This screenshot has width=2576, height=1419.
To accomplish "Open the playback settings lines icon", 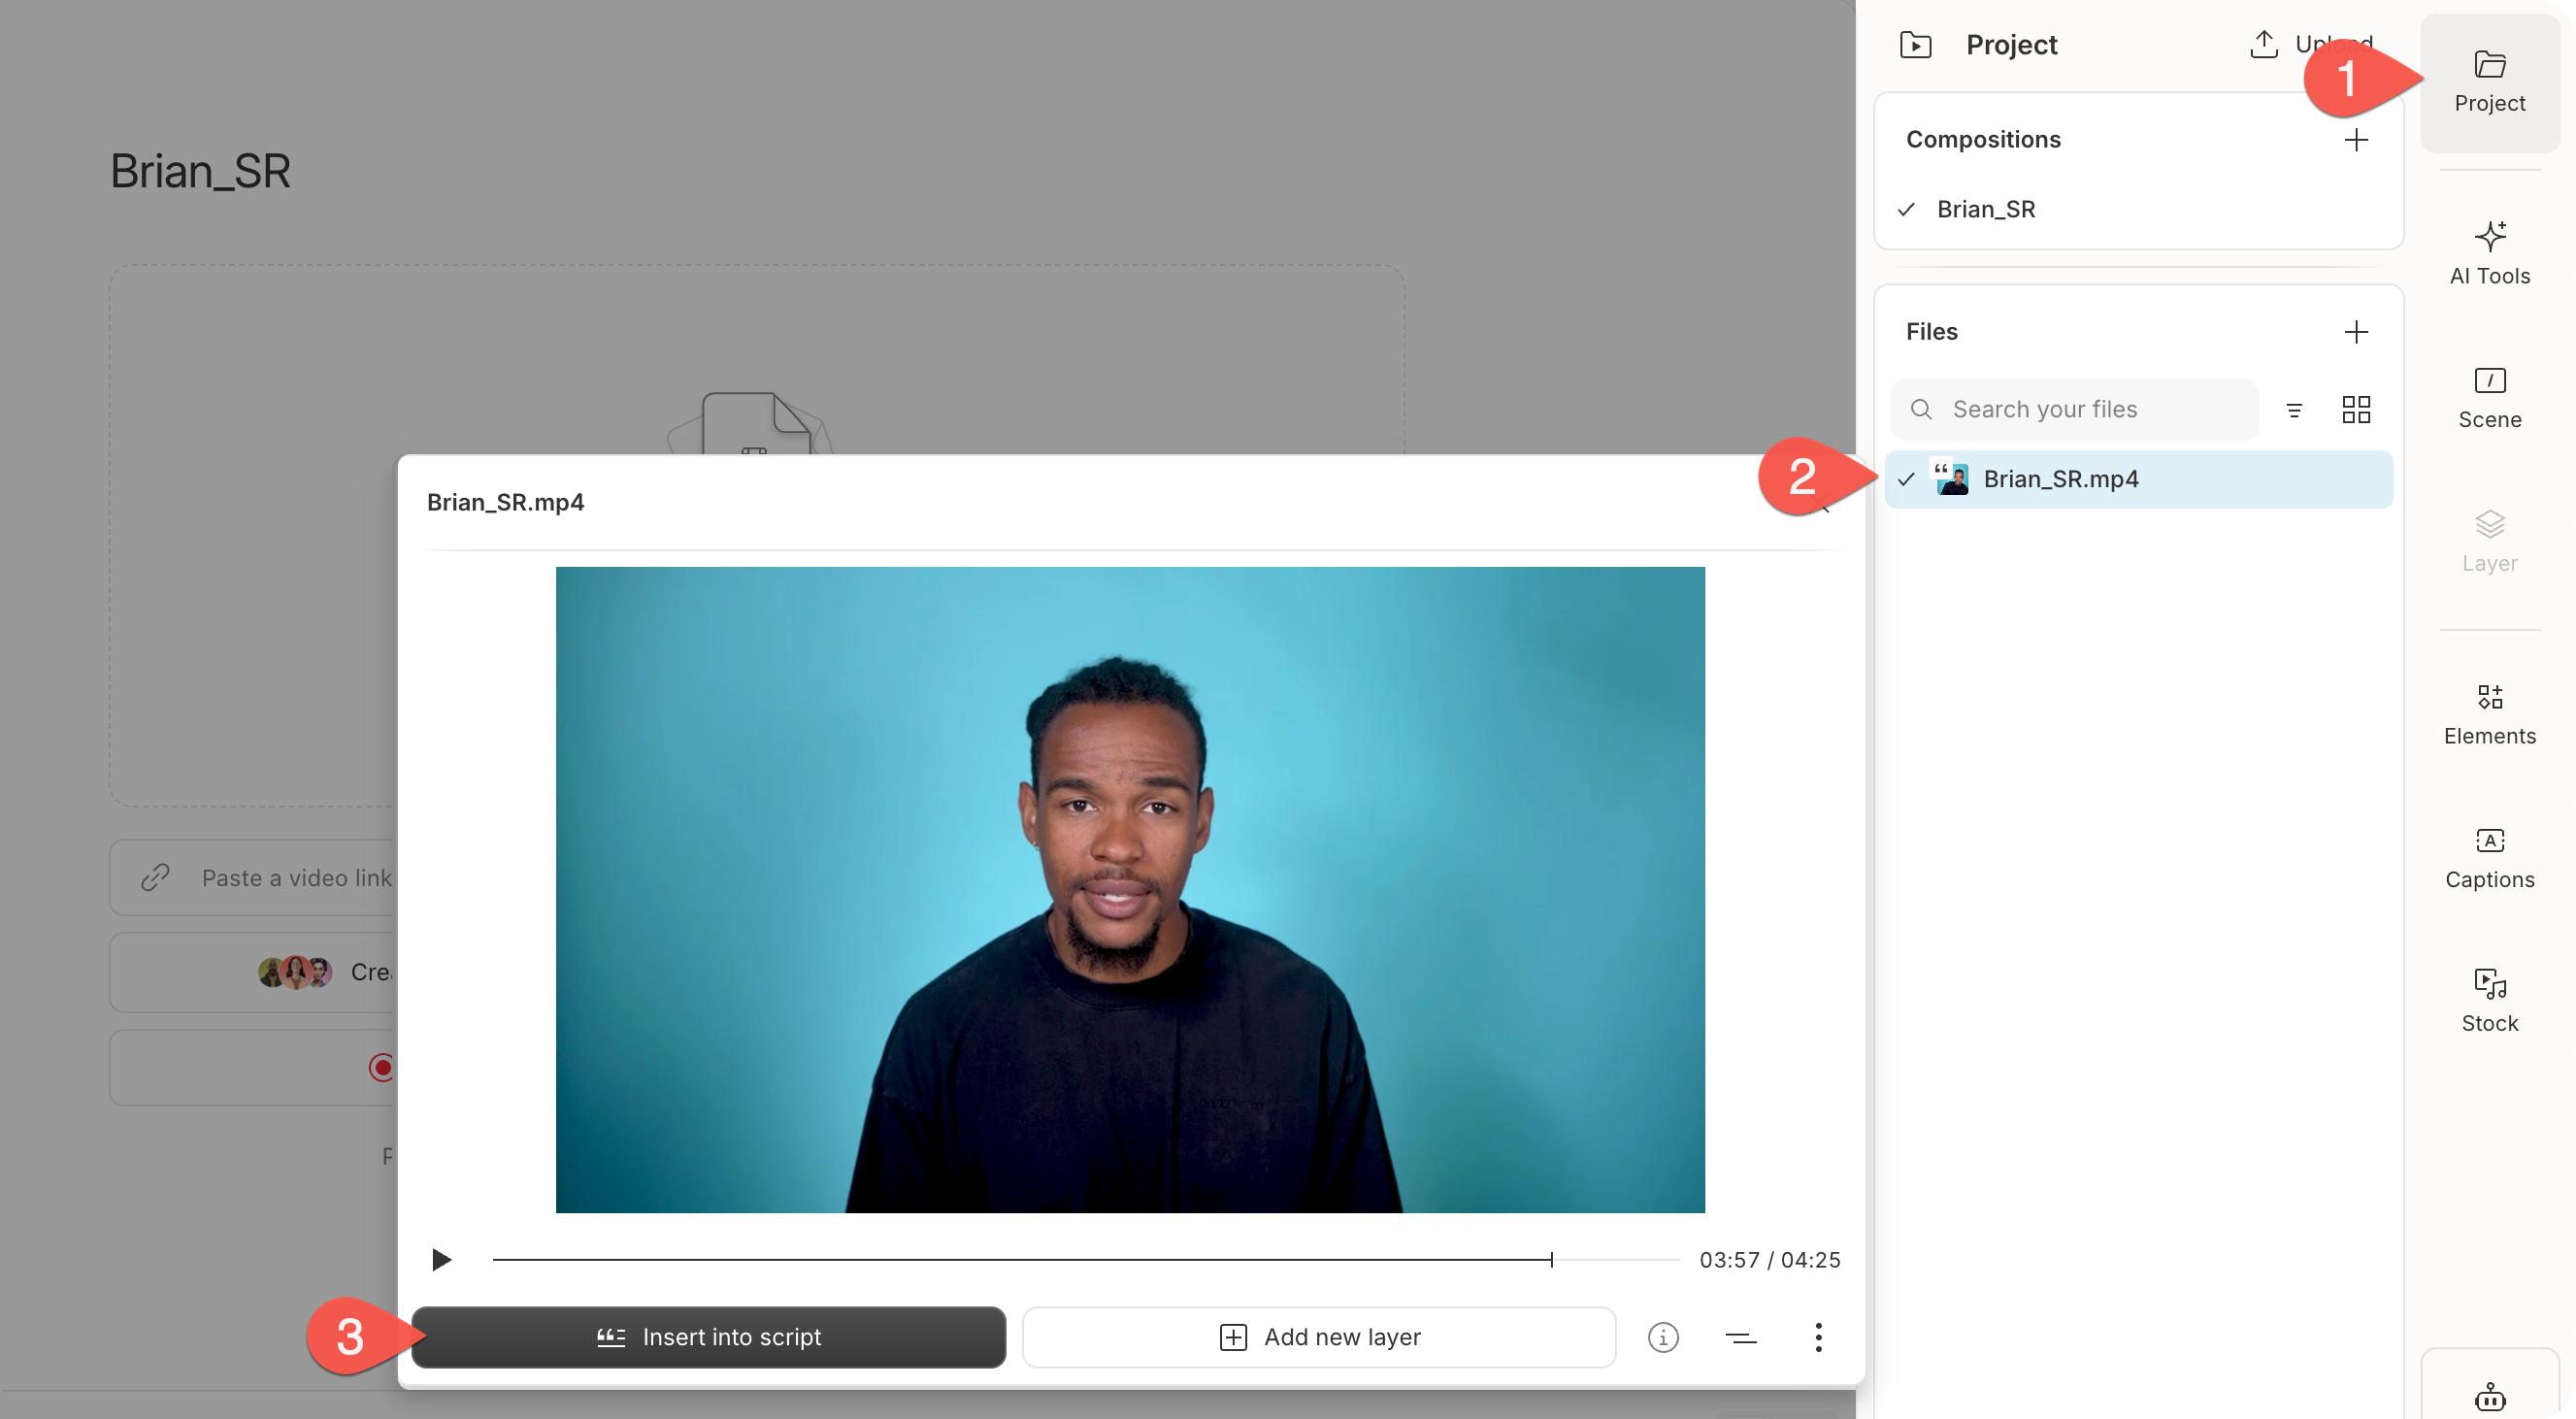I will click(1740, 1337).
